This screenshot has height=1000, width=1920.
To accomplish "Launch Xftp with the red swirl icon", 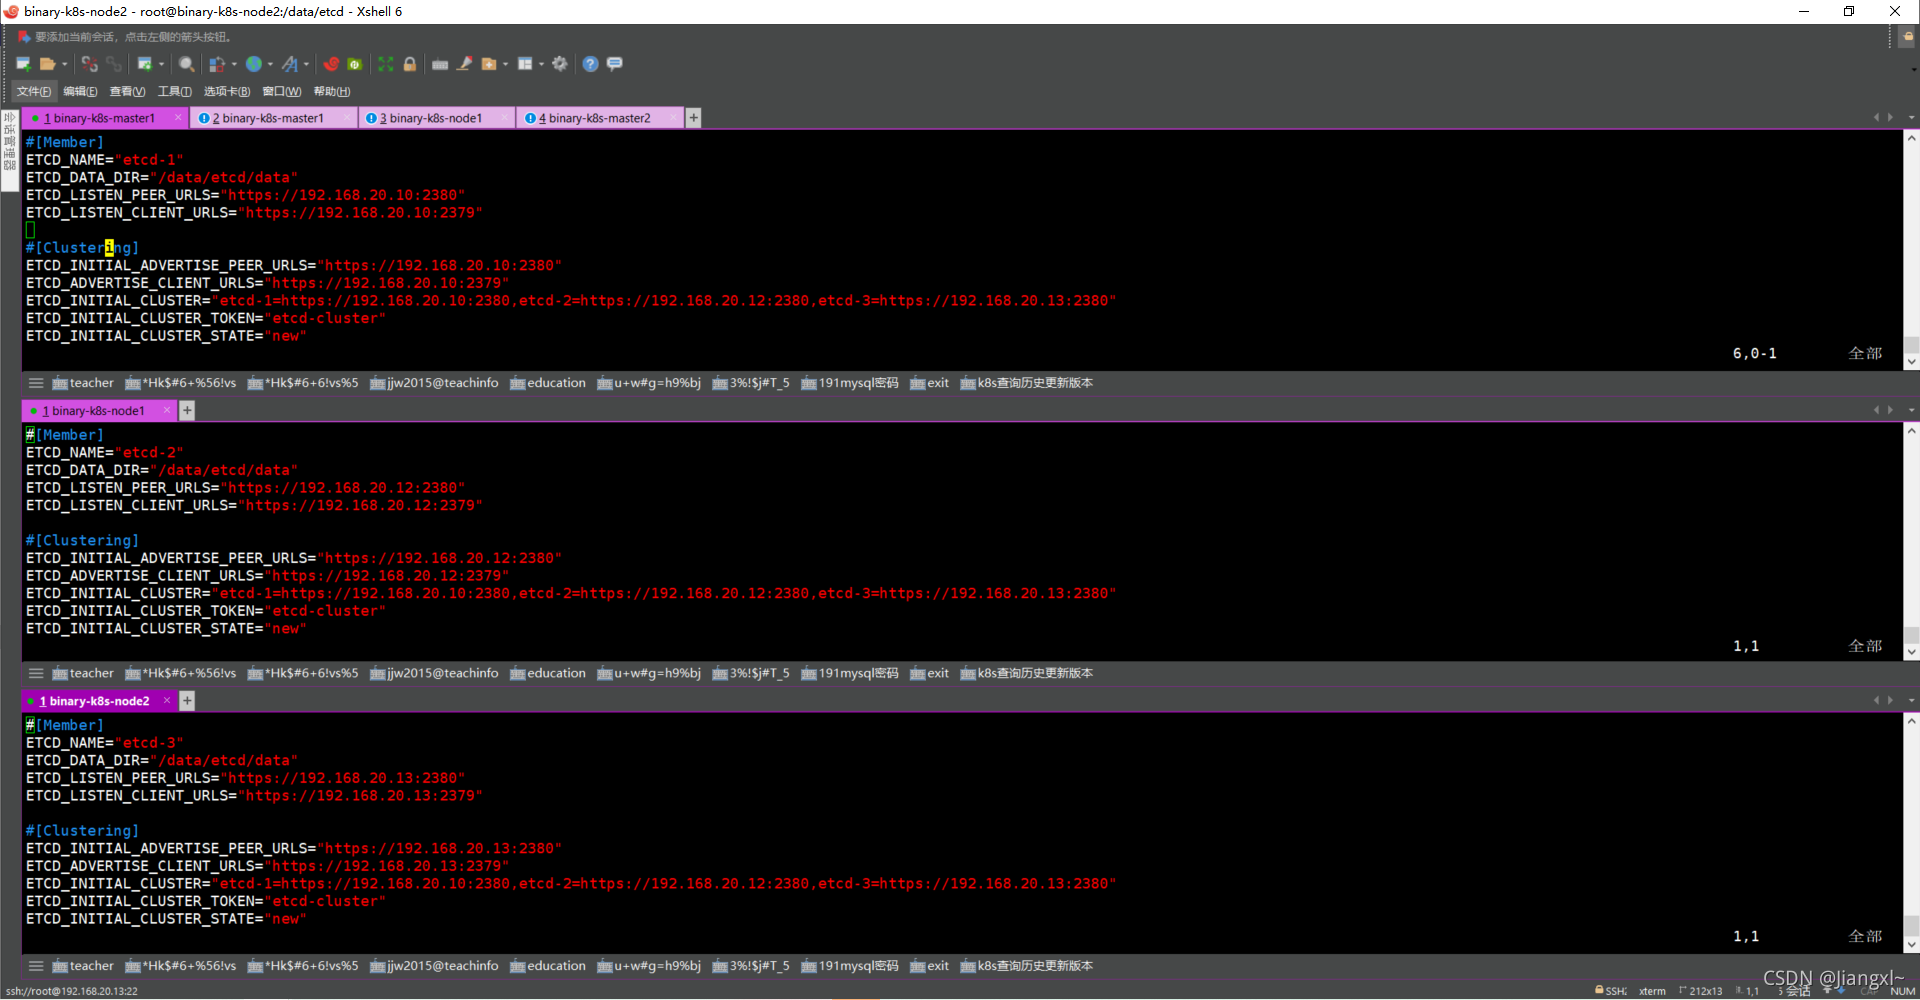I will 331,64.
